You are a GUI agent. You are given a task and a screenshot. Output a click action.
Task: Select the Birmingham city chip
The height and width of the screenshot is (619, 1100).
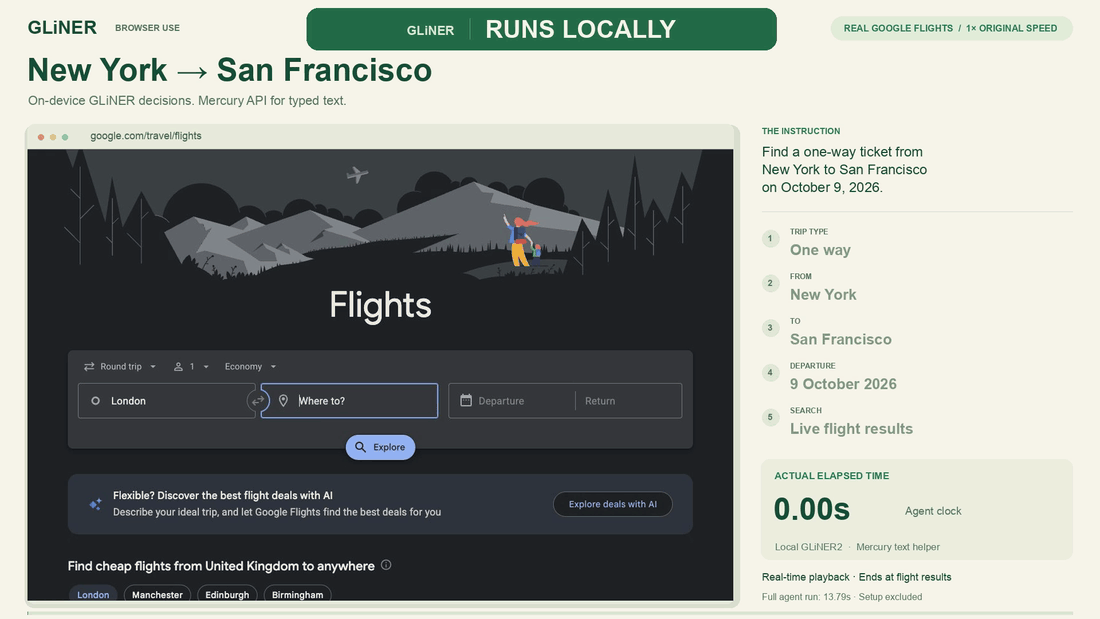(297, 594)
